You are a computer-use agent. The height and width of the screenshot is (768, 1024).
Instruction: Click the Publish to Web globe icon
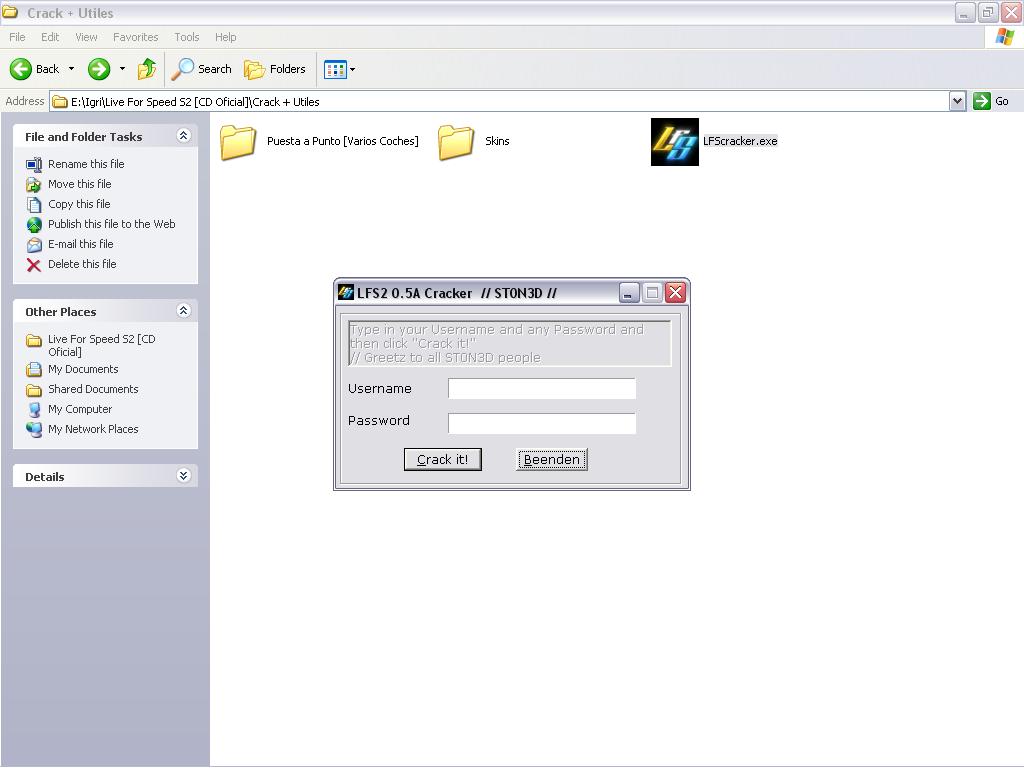[34, 225]
